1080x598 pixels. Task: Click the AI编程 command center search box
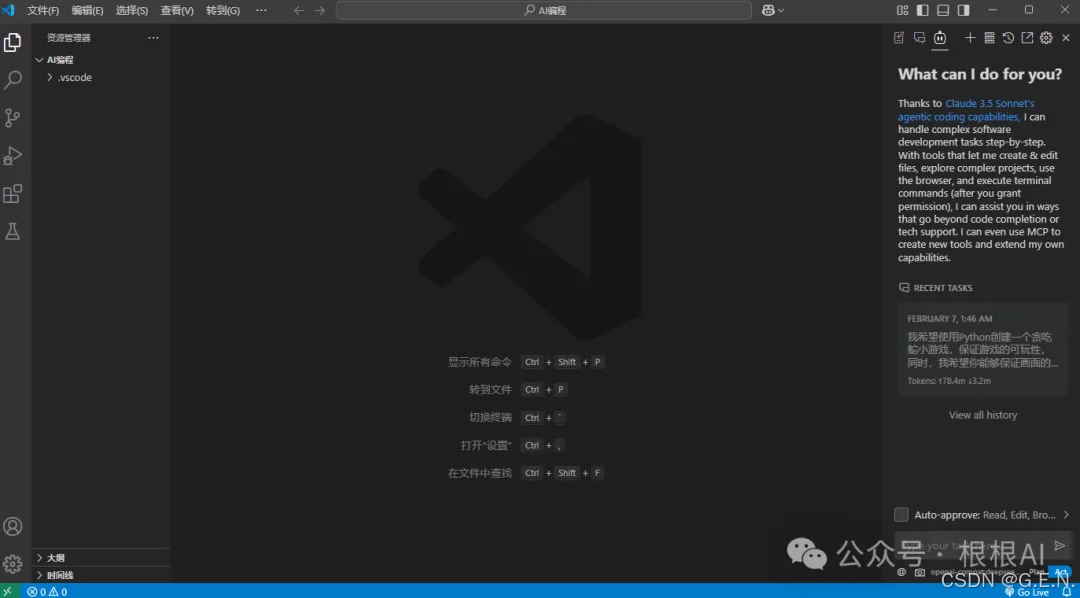click(543, 10)
